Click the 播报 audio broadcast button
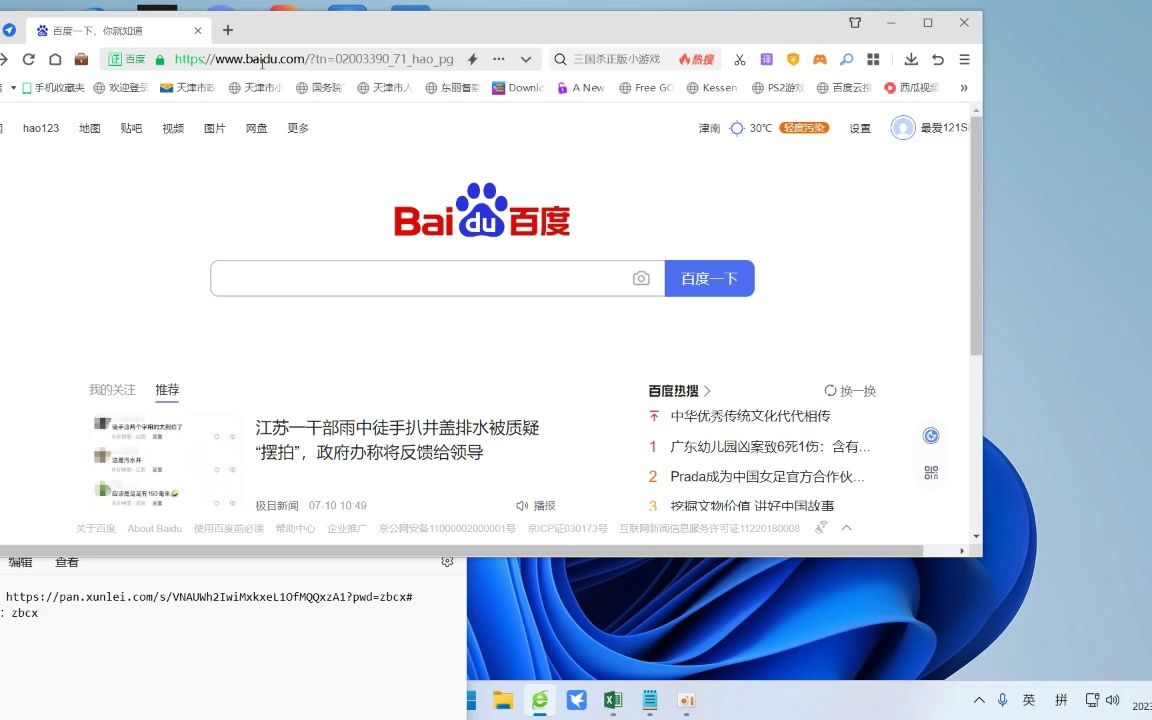This screenshot has height=720, width=1152. click(x=536, y=505)
